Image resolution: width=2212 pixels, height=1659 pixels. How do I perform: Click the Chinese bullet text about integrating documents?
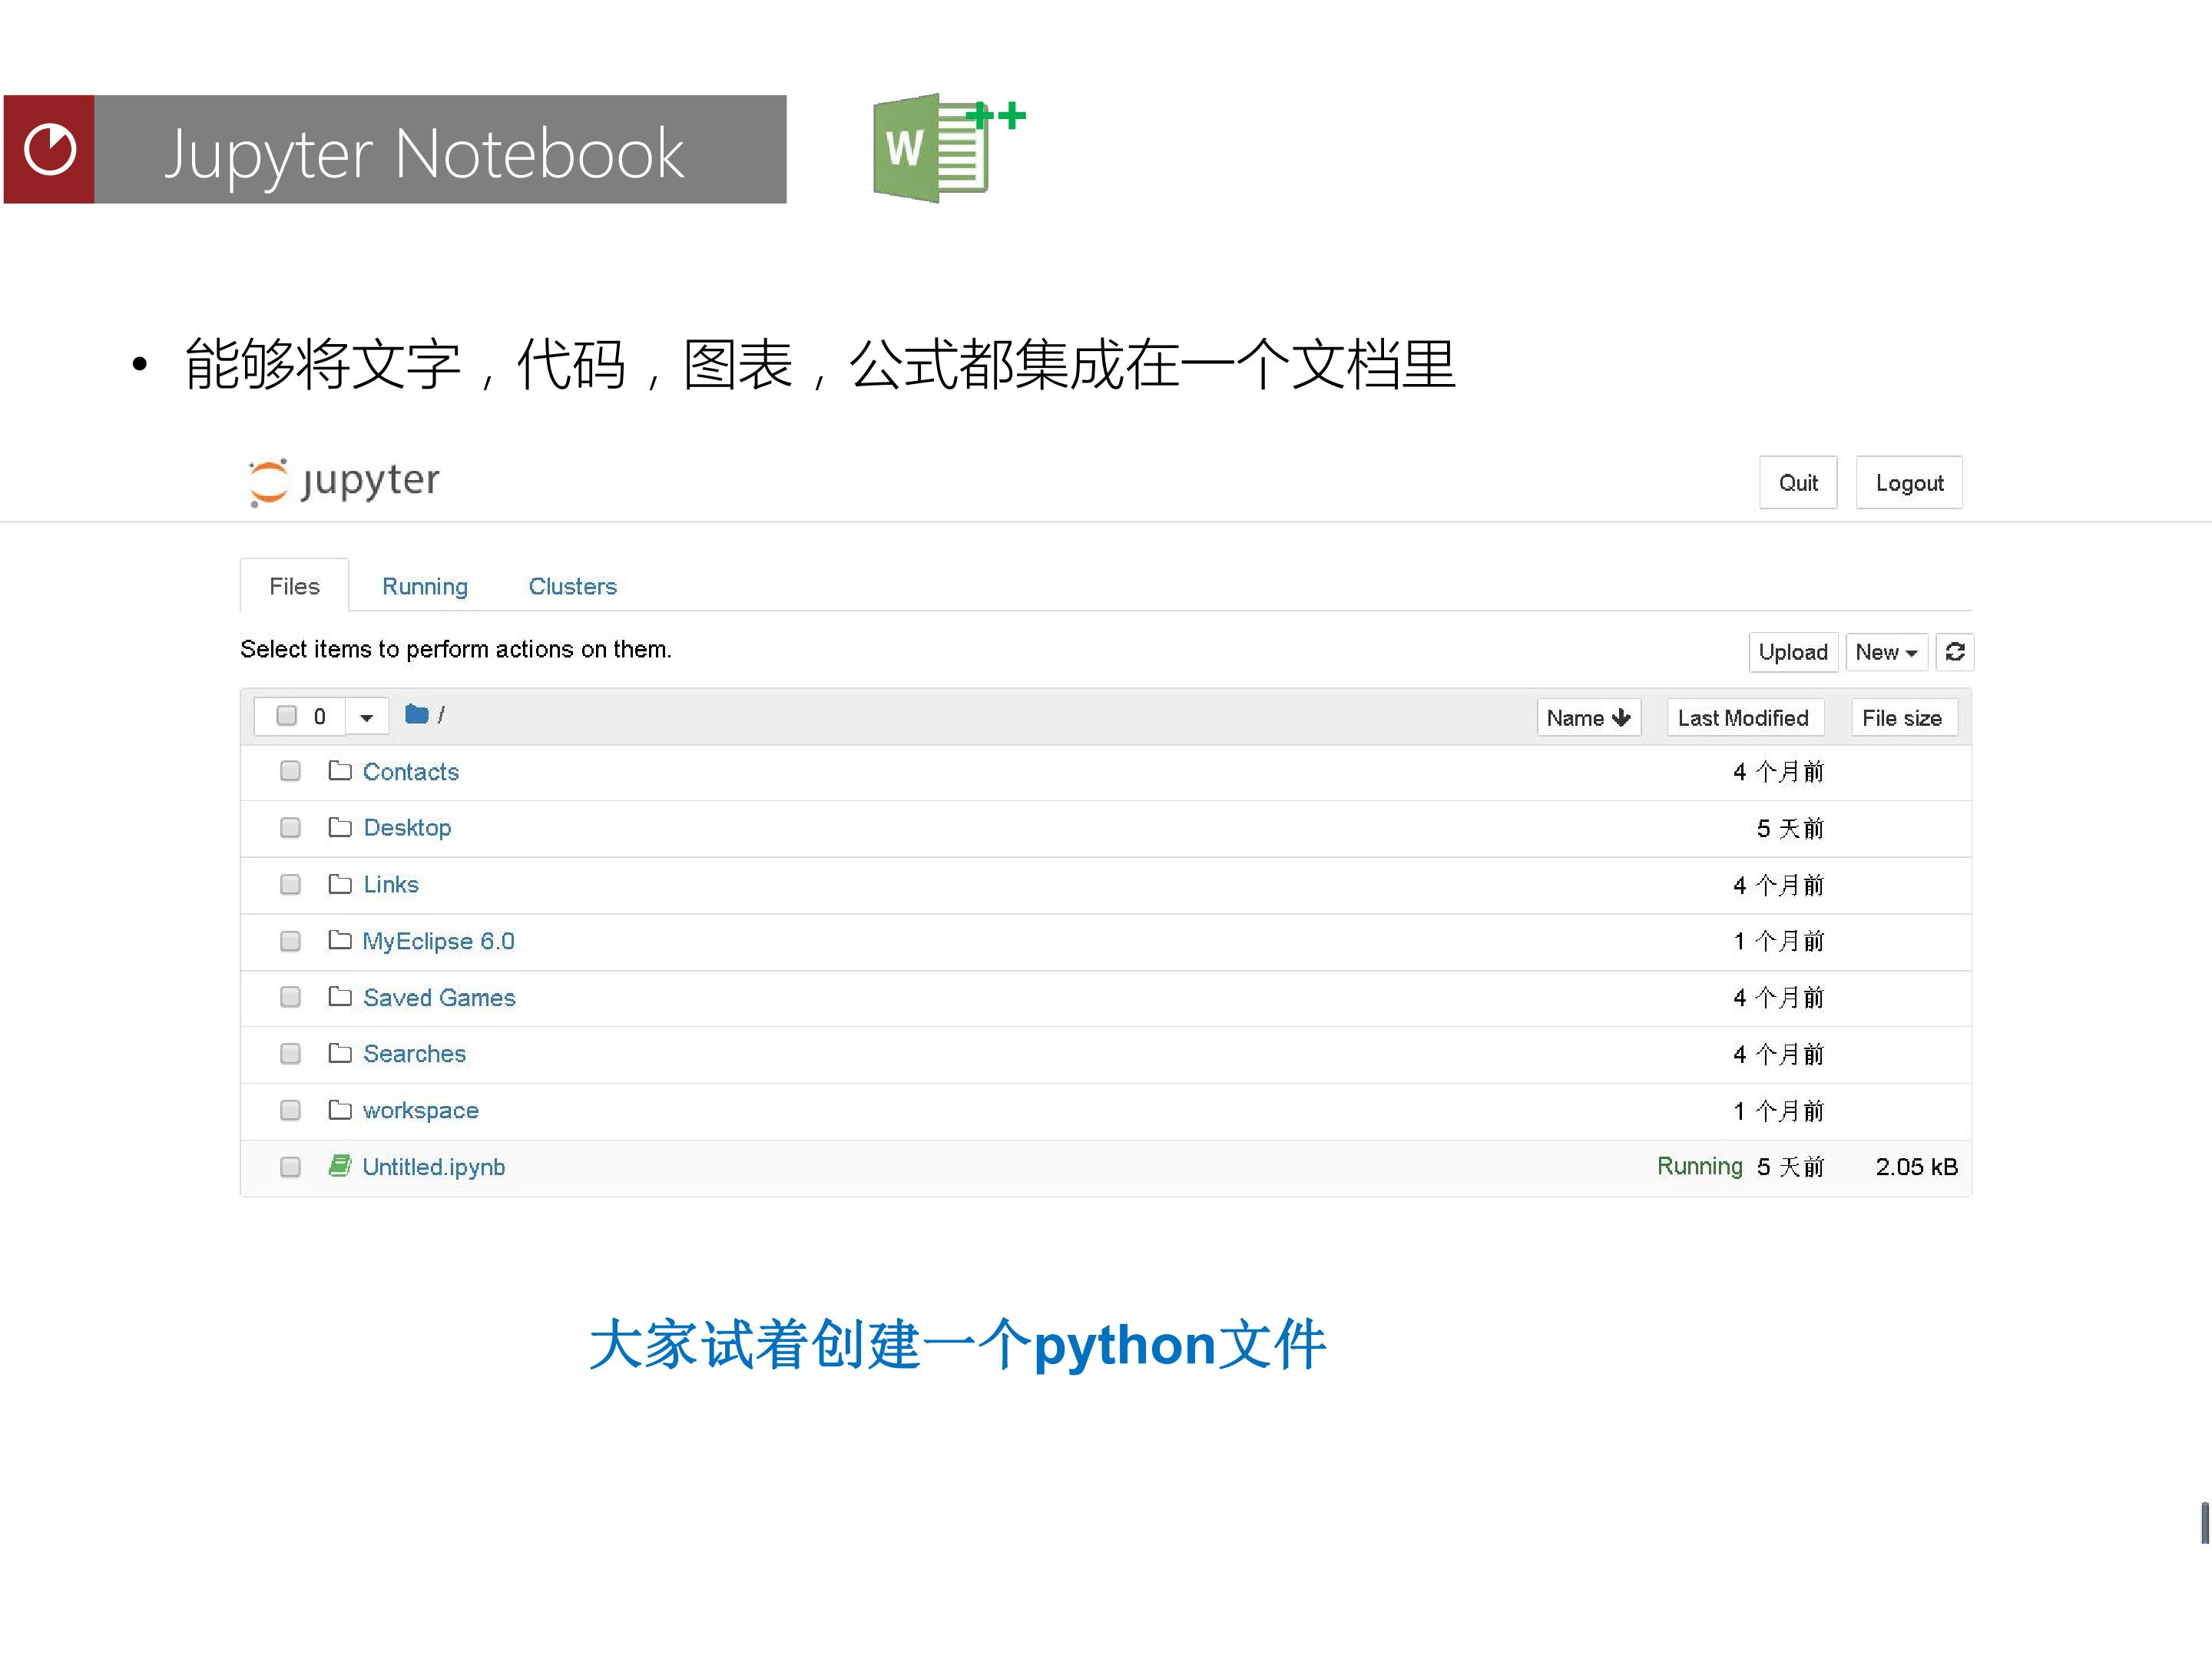(819, 364)
